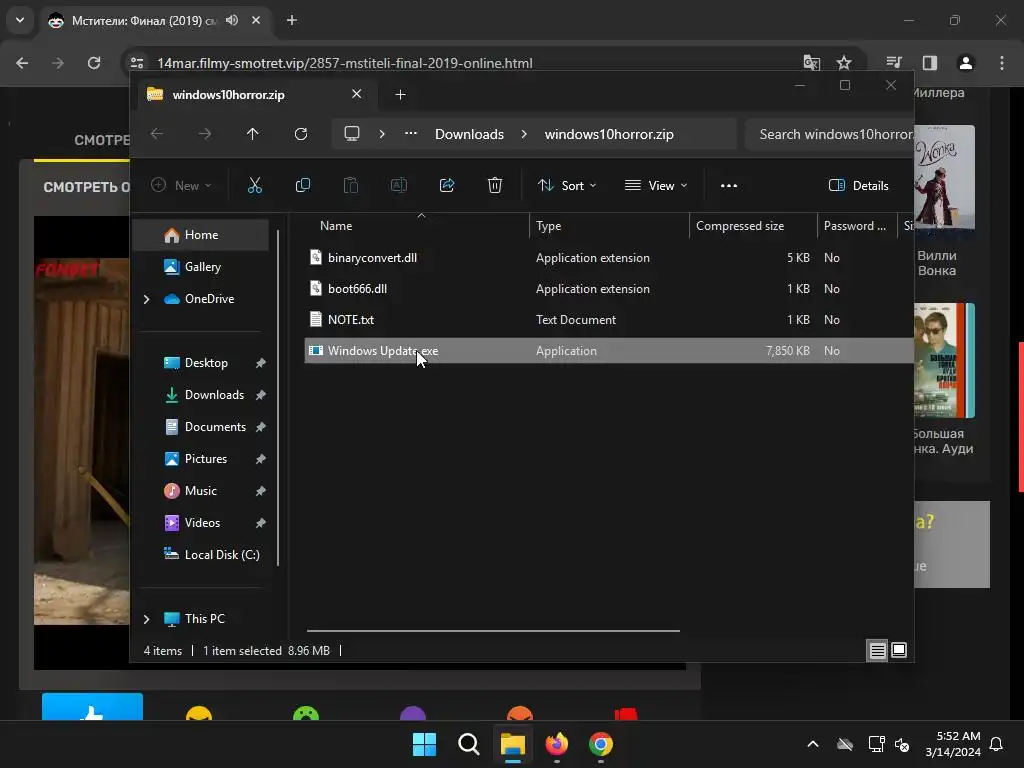Screen dimensions: 1024x768
Task: Open Chrome side panel icon
Action: point(930,63)
